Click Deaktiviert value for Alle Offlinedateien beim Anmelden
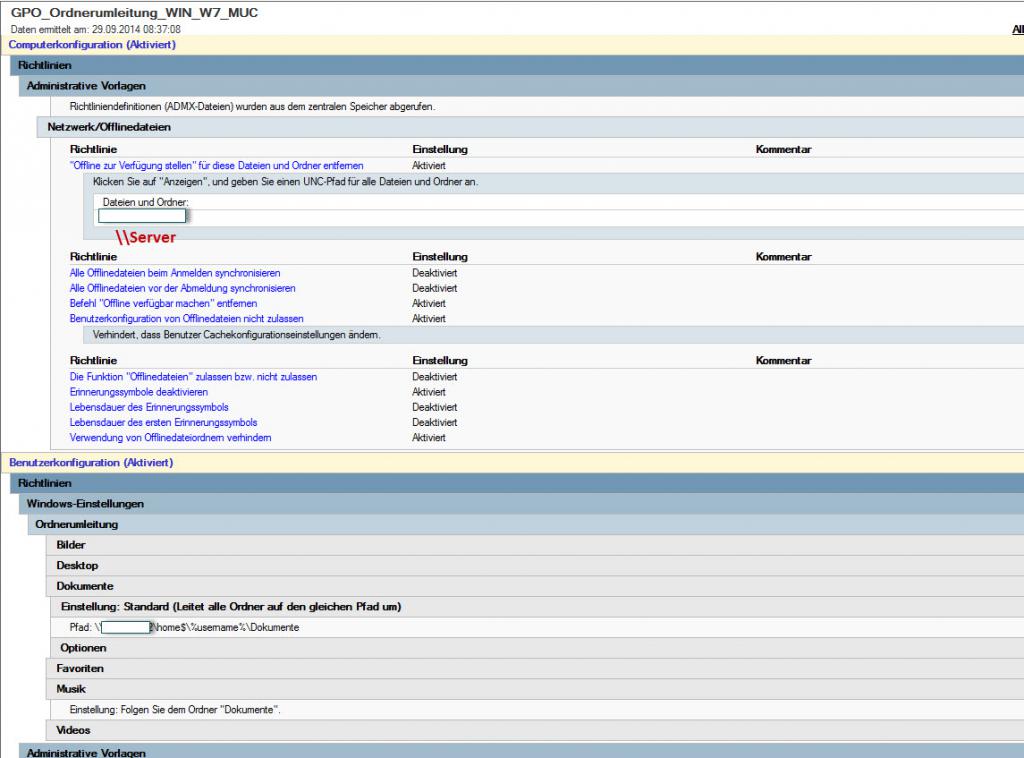The height and width of the screenshot is (758, 1024). click(x=434, y=273)
